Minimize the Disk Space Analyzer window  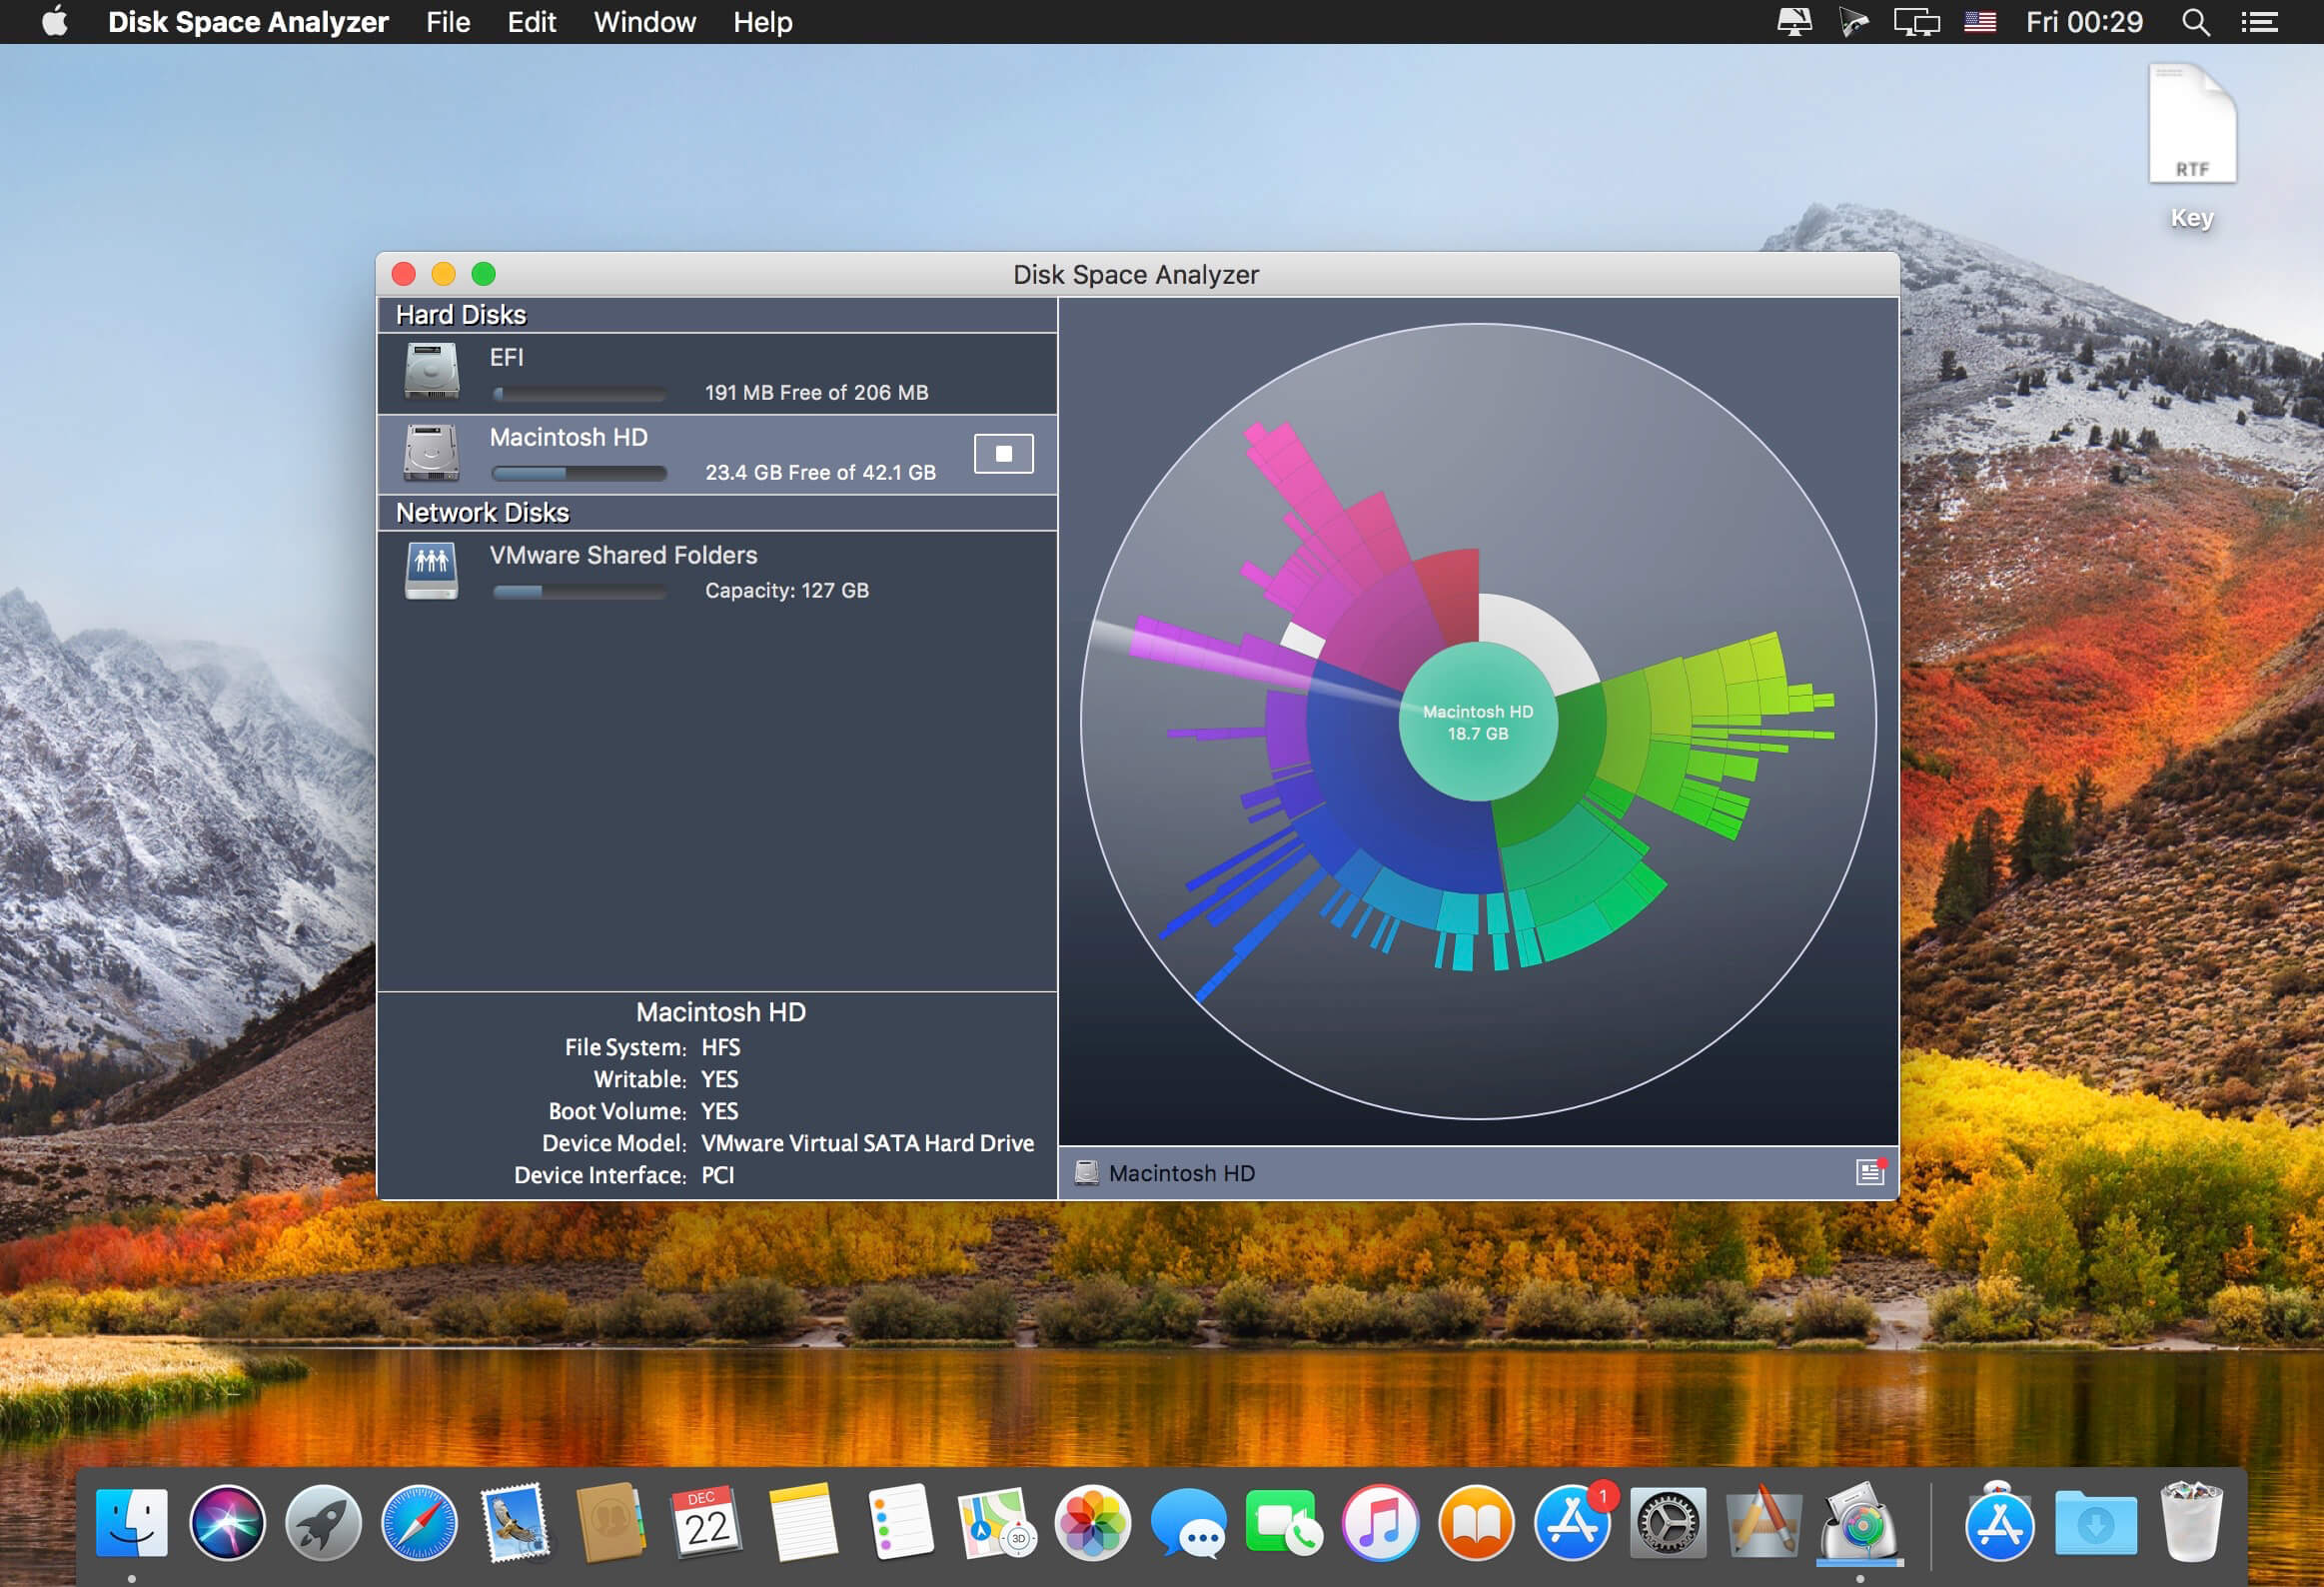(x=443, y=274)
